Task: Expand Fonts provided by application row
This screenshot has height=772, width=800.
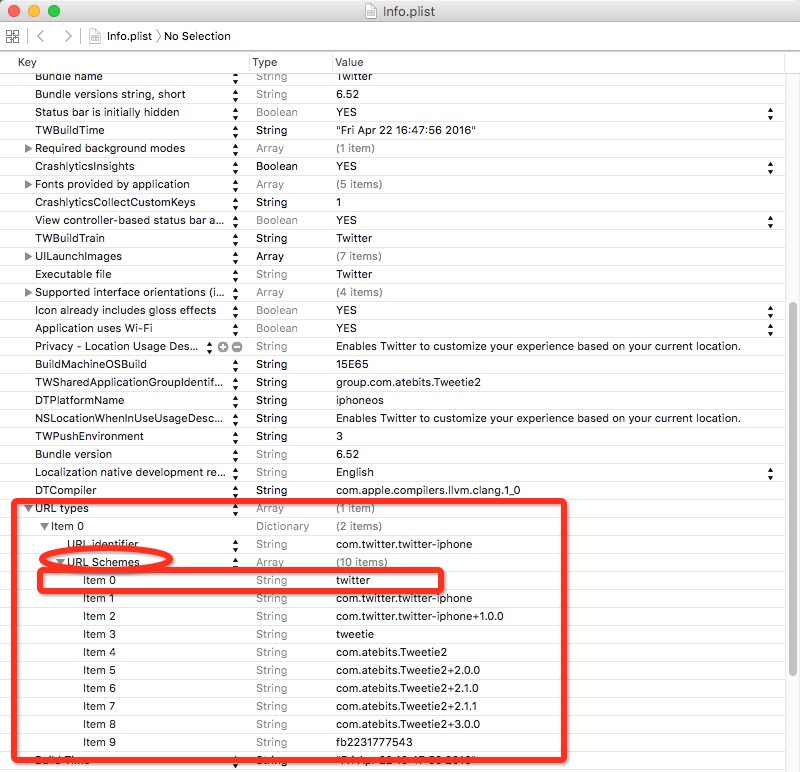Action: click(x=28, y=184)
